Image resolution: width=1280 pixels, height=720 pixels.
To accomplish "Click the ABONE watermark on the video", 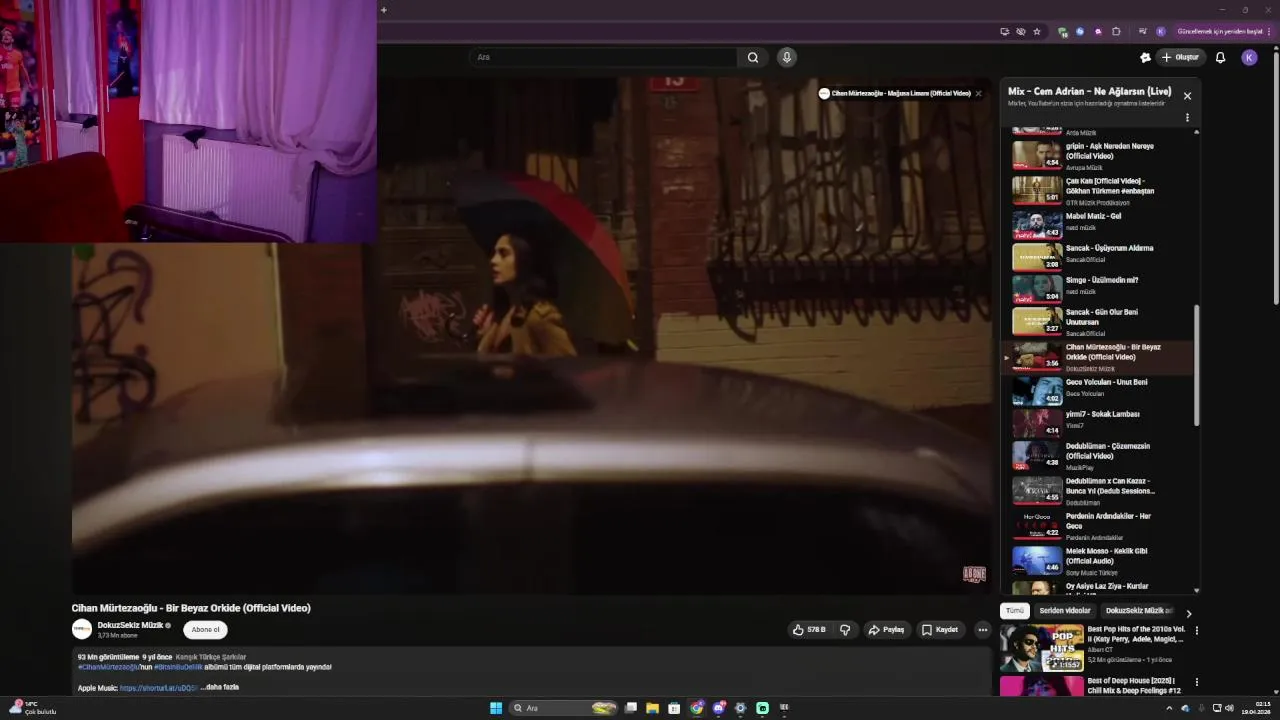I will 974,574.
